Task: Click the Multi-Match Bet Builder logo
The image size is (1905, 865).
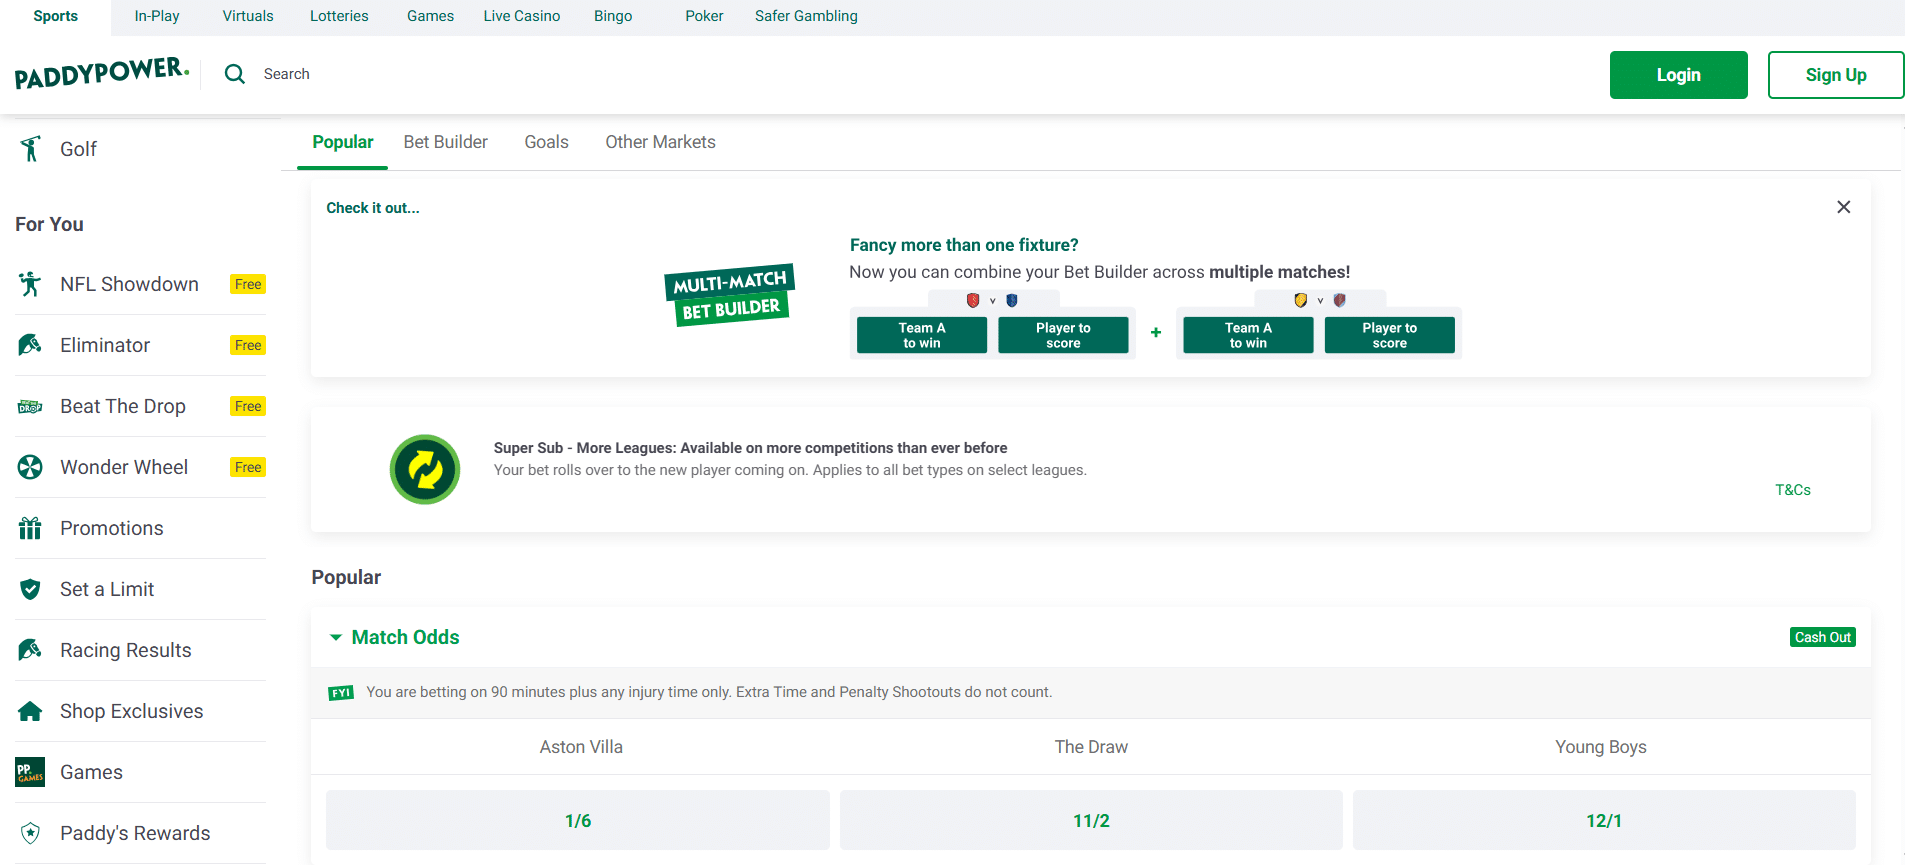Action: tap(730, 295)
